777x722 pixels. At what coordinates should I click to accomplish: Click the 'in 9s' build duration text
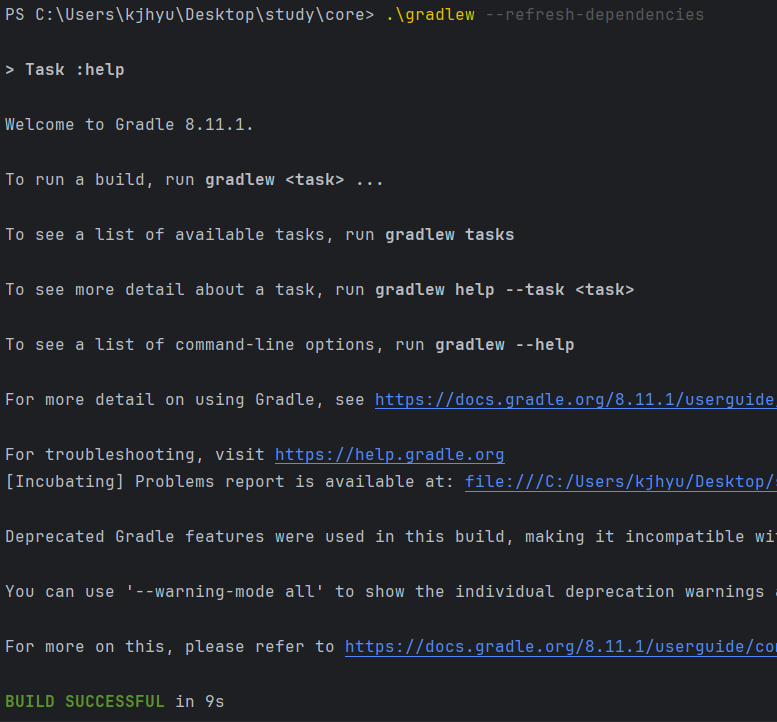(200, 702)
